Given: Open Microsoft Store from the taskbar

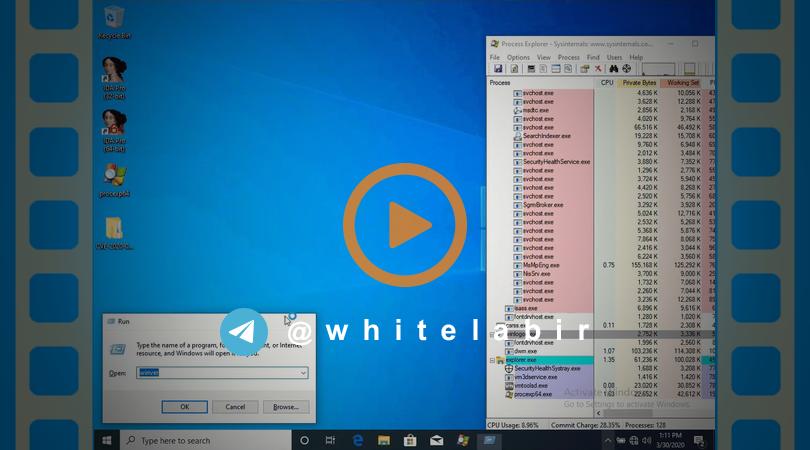Looking at the screenshot, I should tap(410, 440).
